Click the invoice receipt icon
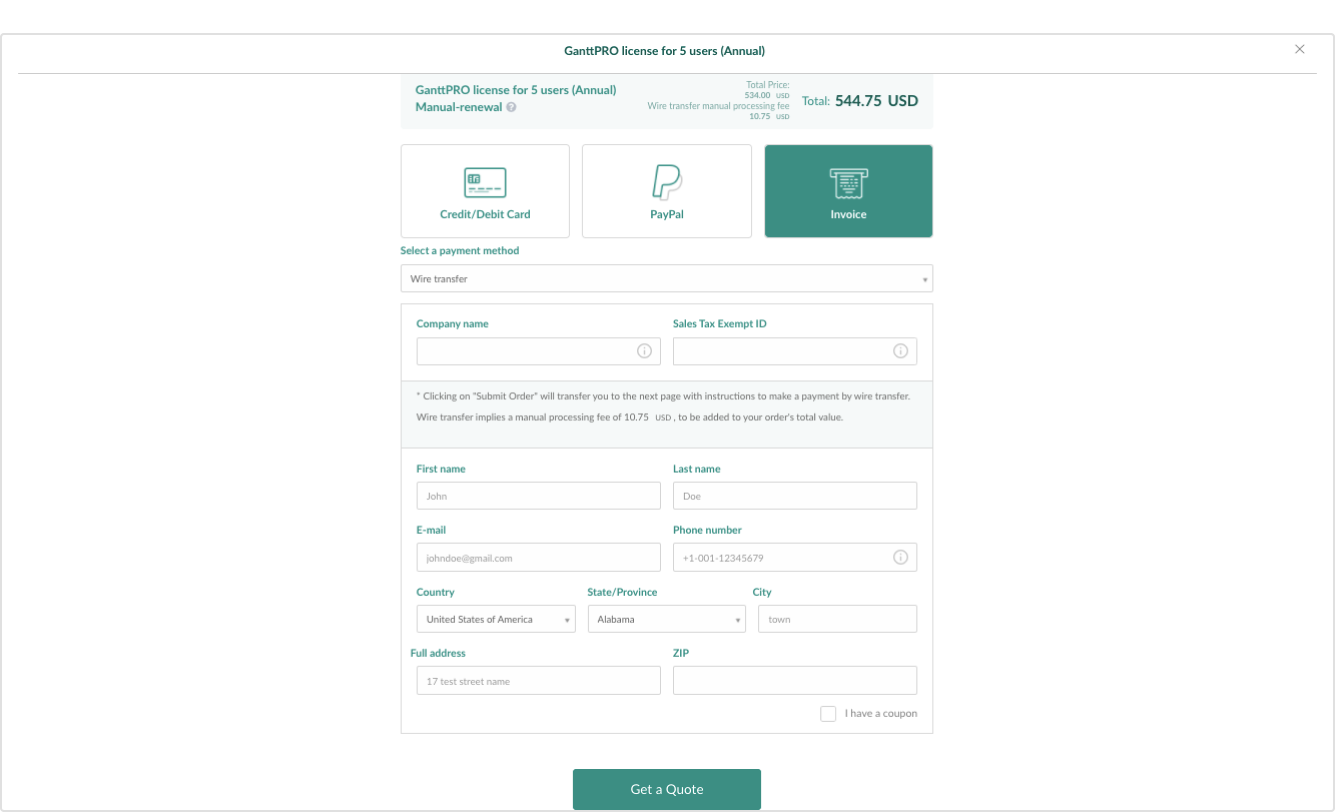This screenshot has width=1335, height=812. click(x=848, y=183)
